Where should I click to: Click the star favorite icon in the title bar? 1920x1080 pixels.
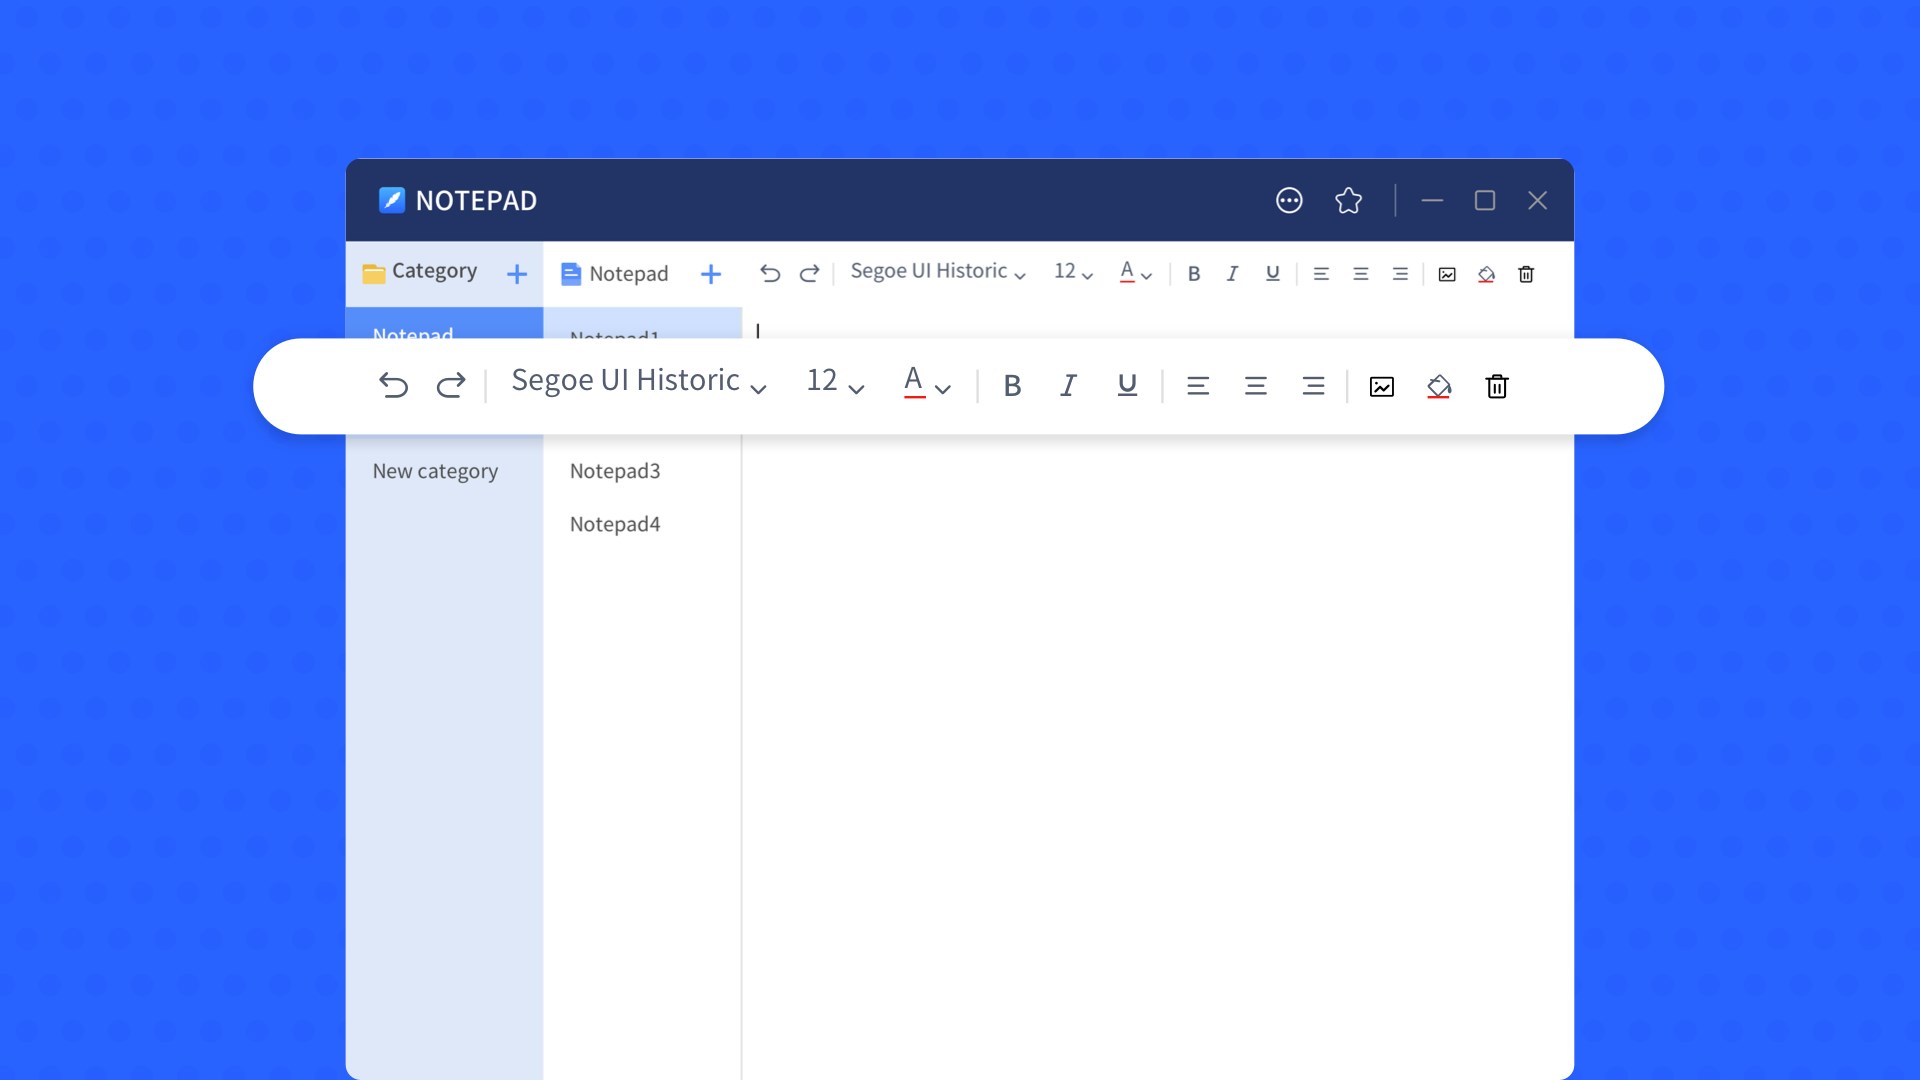pyautogui.click(x=1348, y=200)
